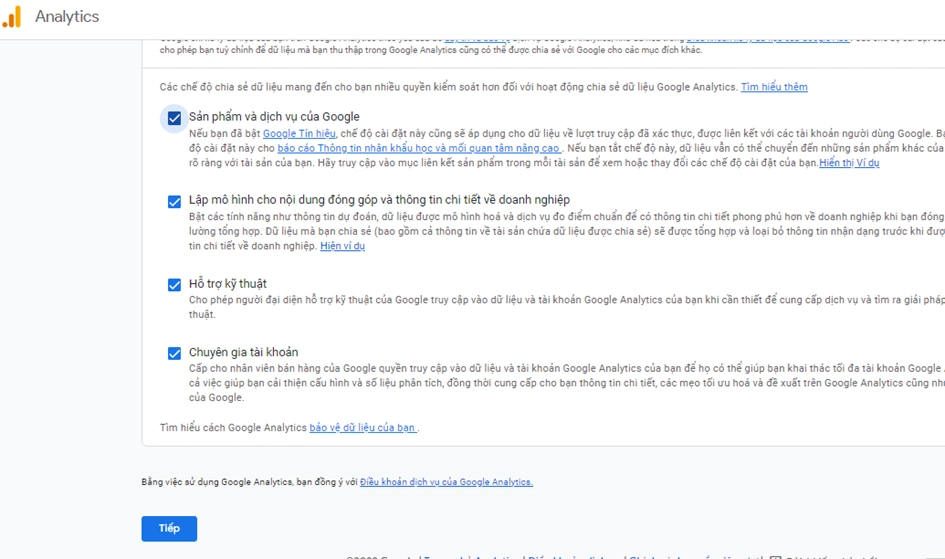This screenshot has width=945, height=559.
Task: Click "Các chế độ chia sẻ dữ liệu" sentence
Action: click(x=448, y=87)
